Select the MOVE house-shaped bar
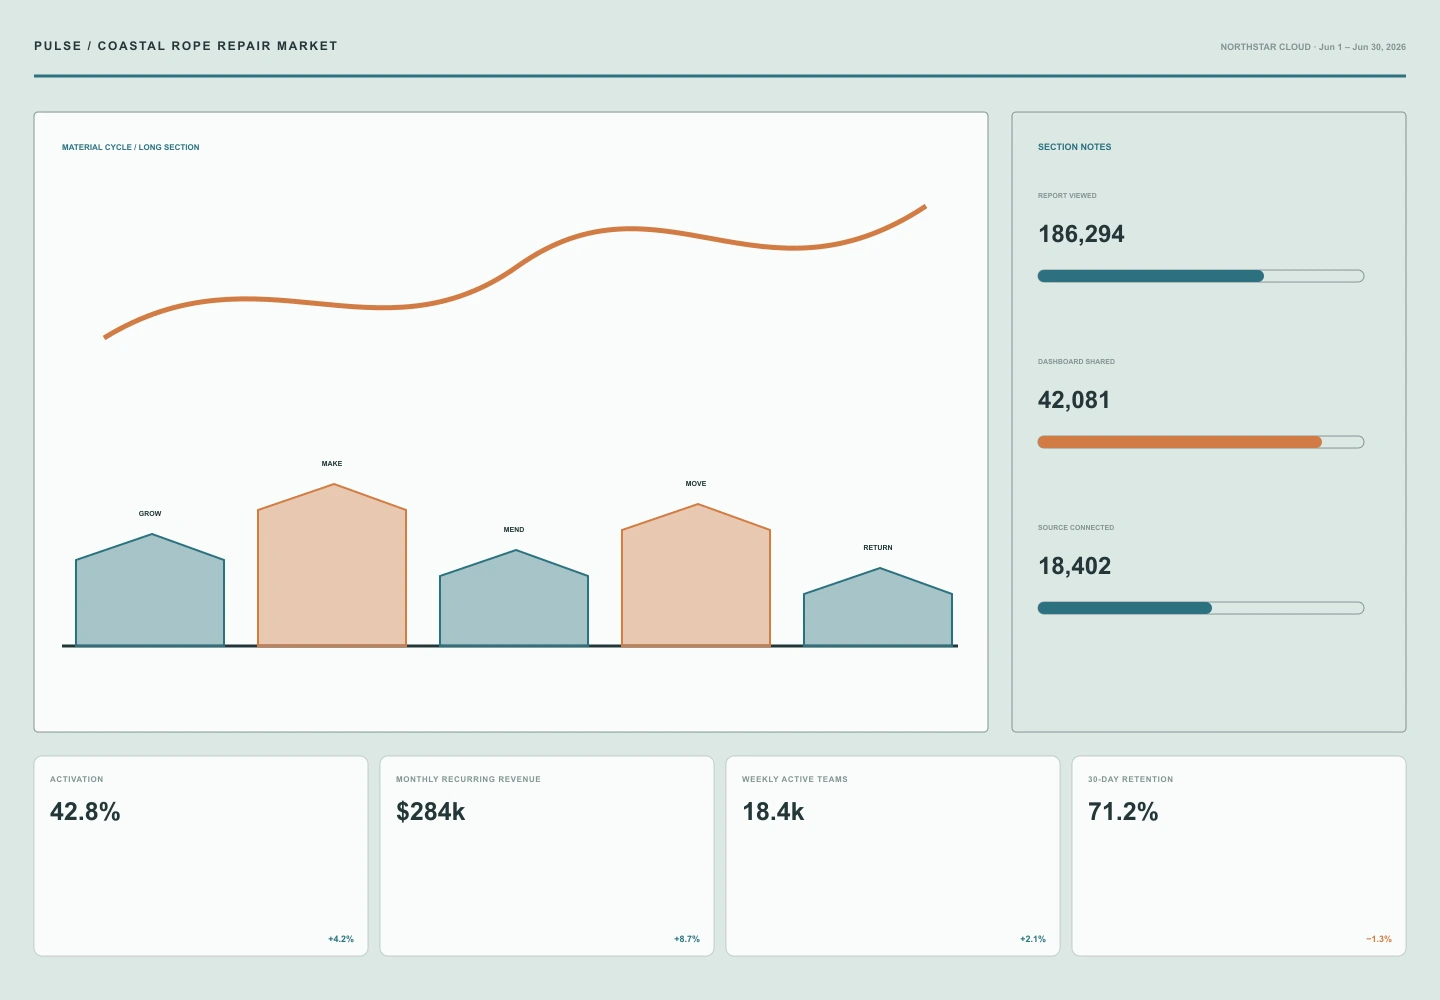Screen dimensions: 1440x1000 click(x=696, y=575)
